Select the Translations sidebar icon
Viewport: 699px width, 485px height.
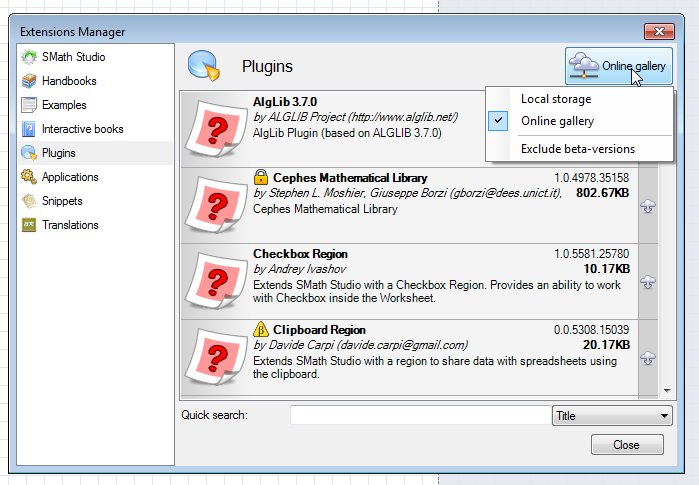pyautogui.click(x=29, y=225)
